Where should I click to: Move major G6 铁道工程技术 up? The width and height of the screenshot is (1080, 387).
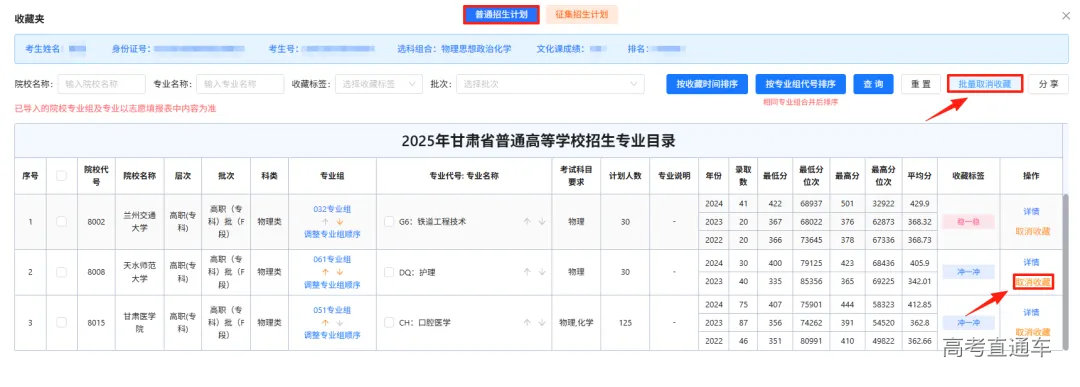[x=527, y=222]
